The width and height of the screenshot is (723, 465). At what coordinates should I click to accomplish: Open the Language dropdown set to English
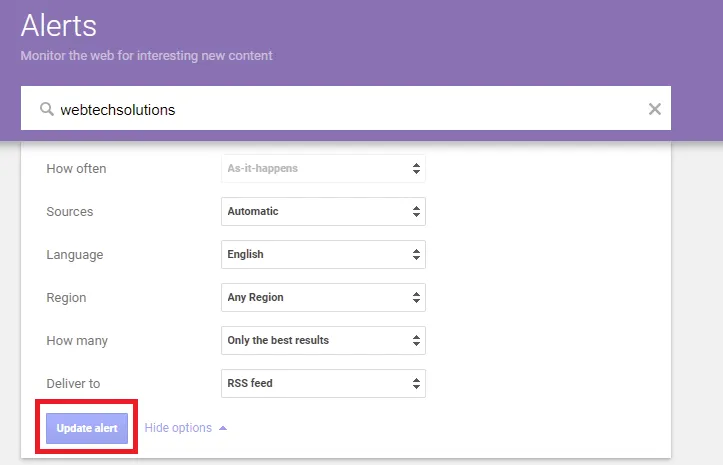click(323, 254)
